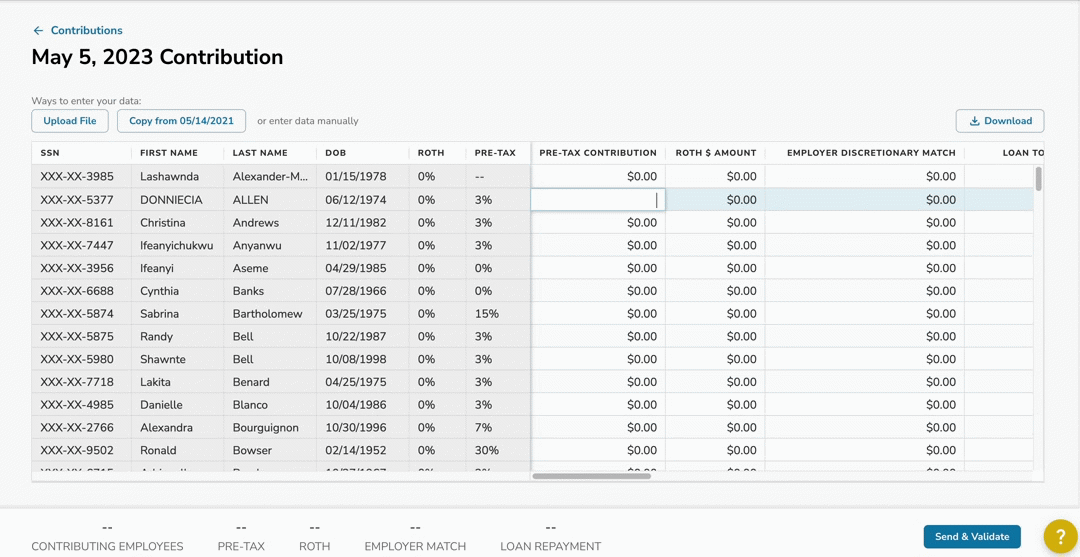Select Pre-Tax Contribution cell for Lashawnda

pos(597,177)
